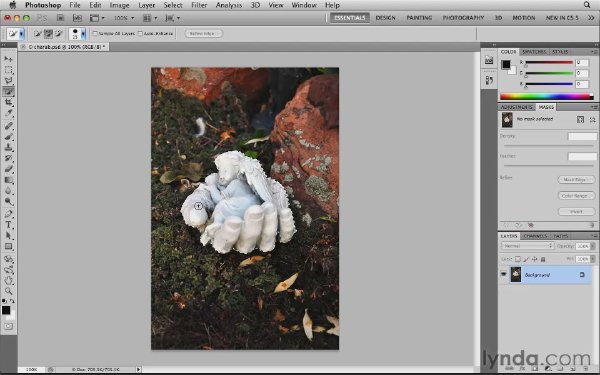The image size is (600, 375).
Task: Select the Eraser tool
Action: click(x=8, y=169)
